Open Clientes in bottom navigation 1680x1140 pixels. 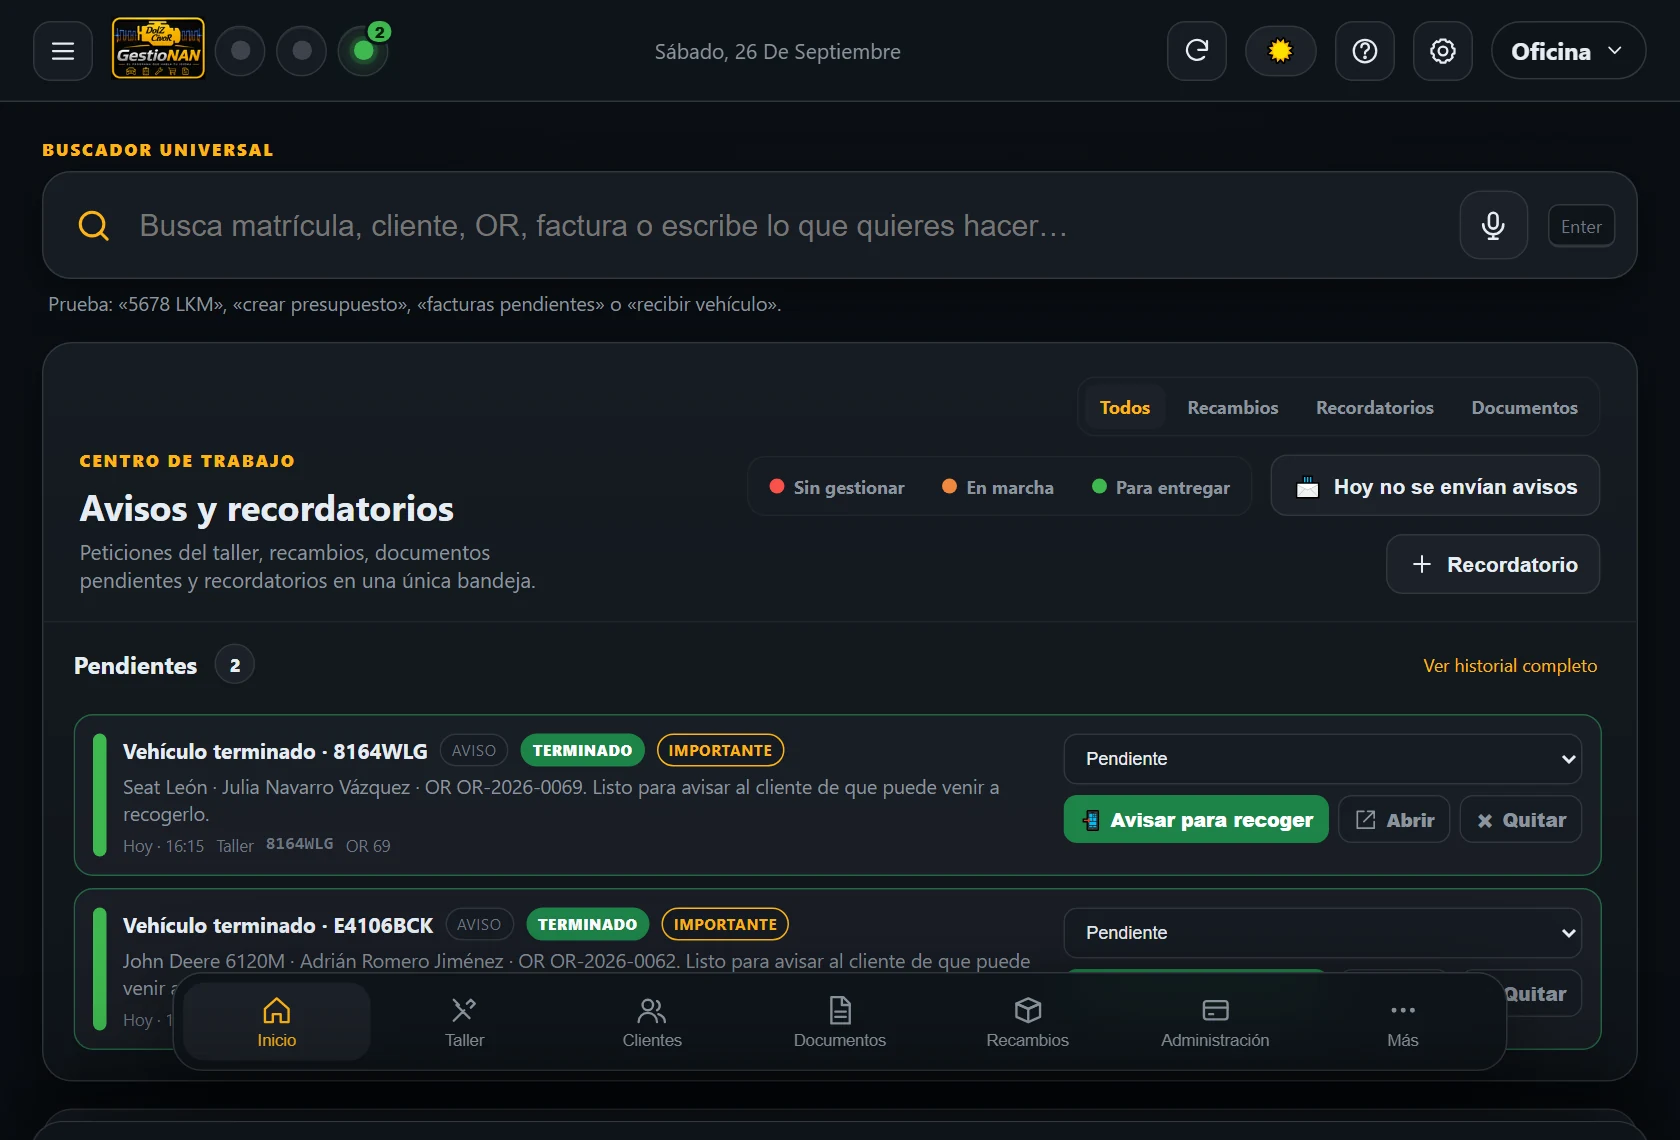pos(652,1022)
